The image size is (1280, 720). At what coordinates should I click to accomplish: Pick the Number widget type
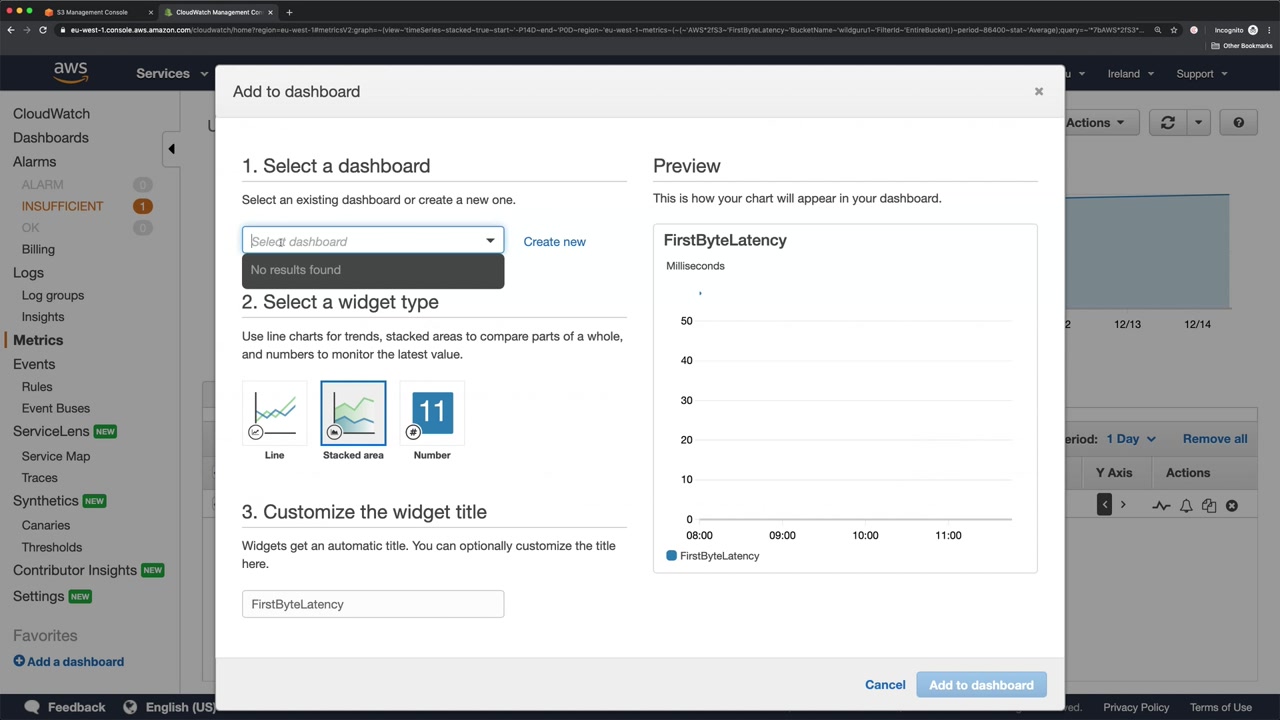point(432,414)
